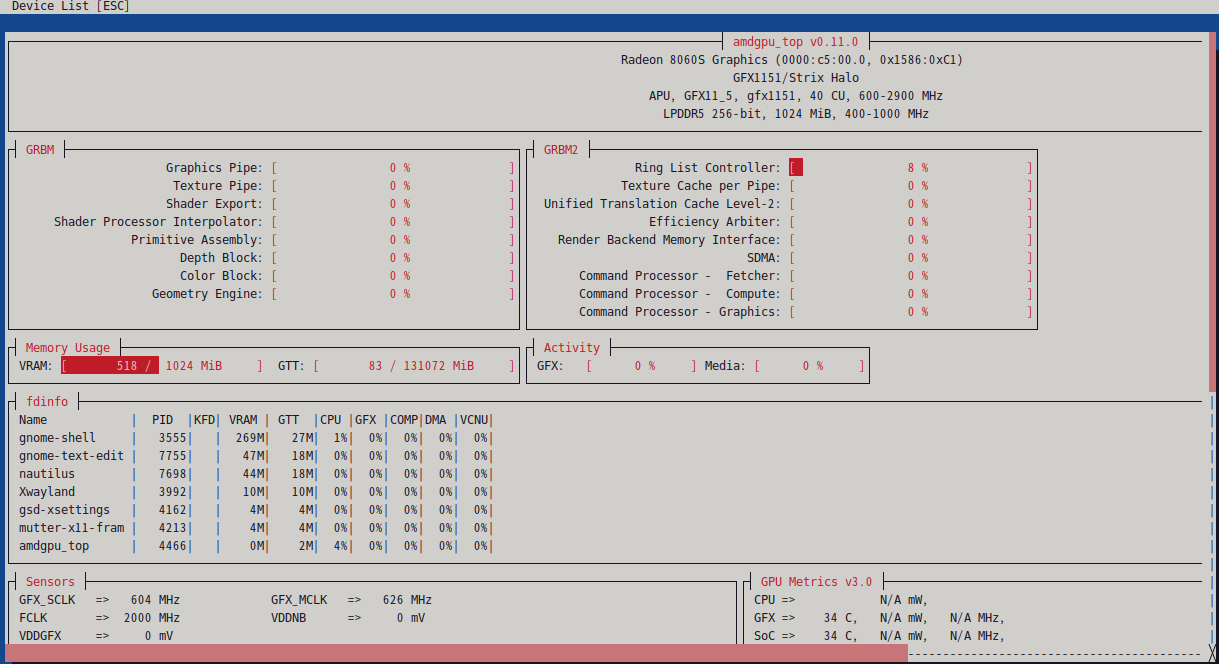
Task: Click Render Backend Memory Interface label
Action: 669,240
